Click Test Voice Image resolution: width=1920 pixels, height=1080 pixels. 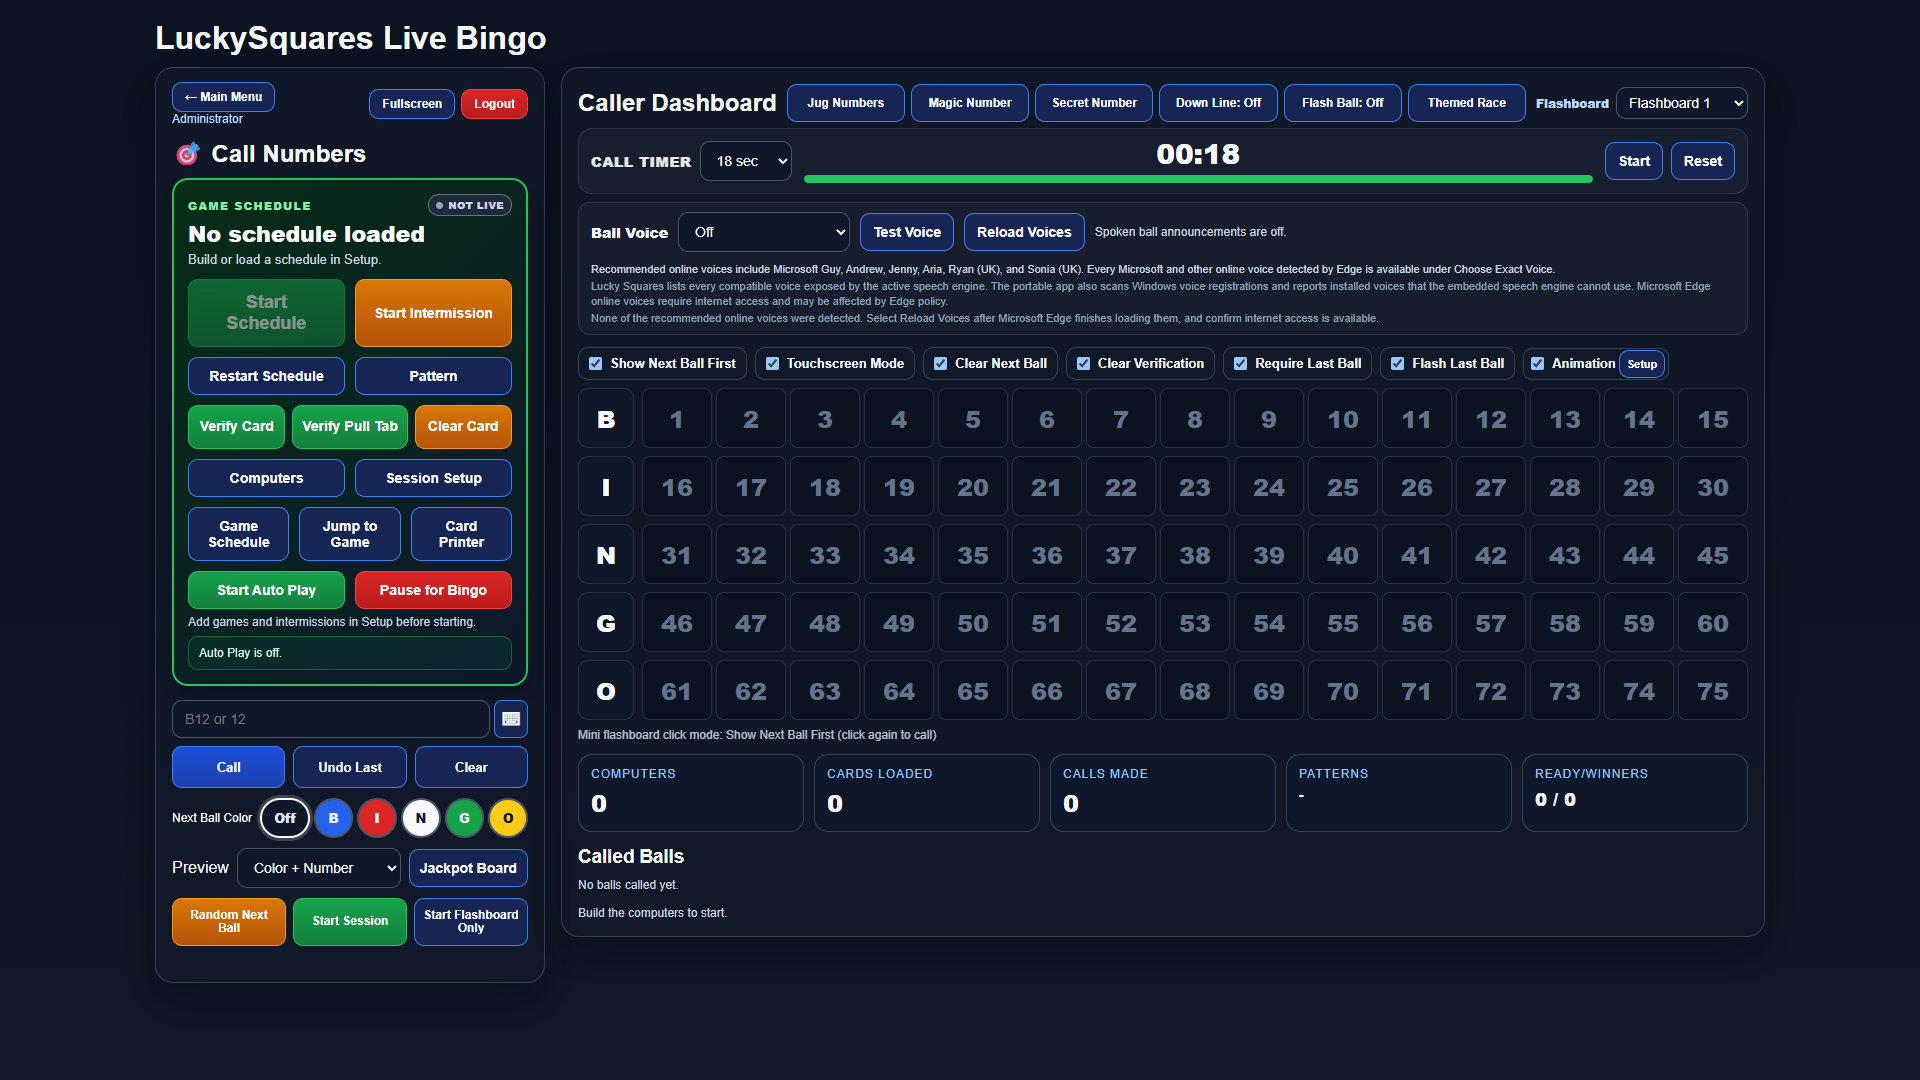[907, 232]
